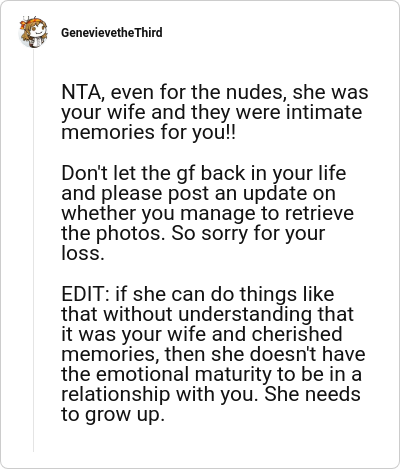This screenshot has height=469, width=400.
Task: Select the word NTA in the comment
Action: (x=81, y=92)
